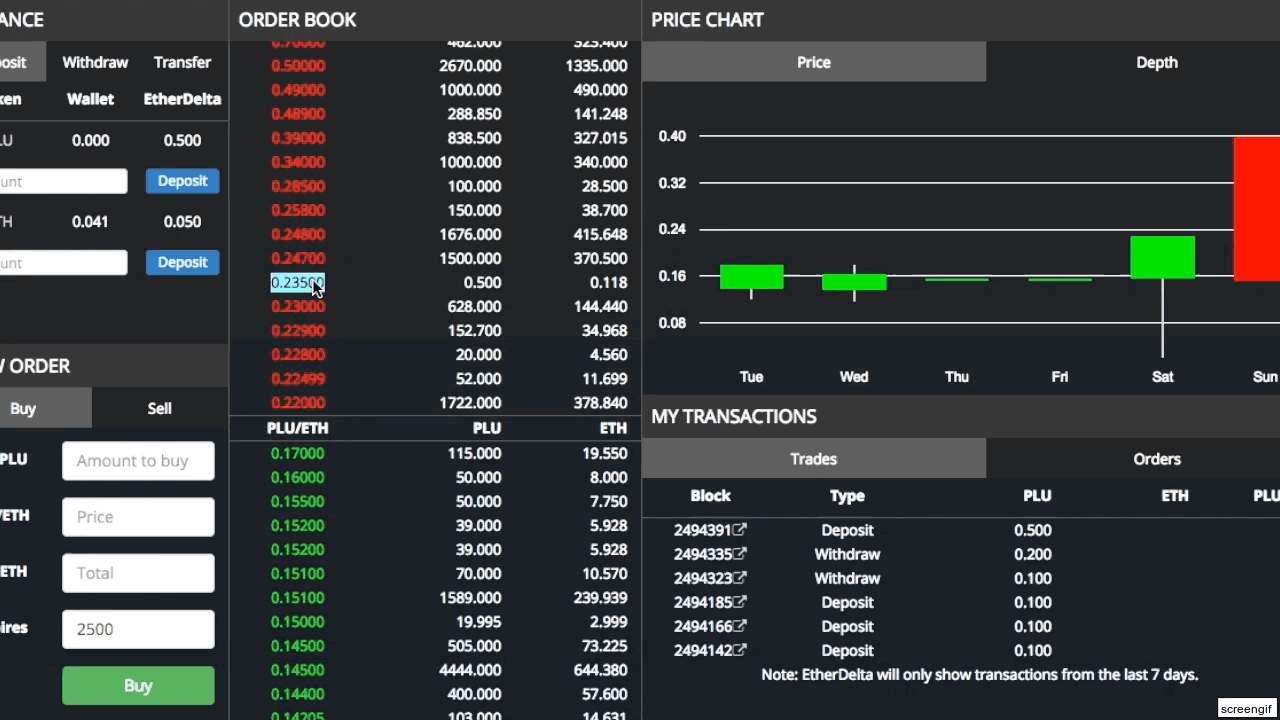The image size is (1280, 720).
Task: Show the Price chart tab
Action: (x=814, y=62)
